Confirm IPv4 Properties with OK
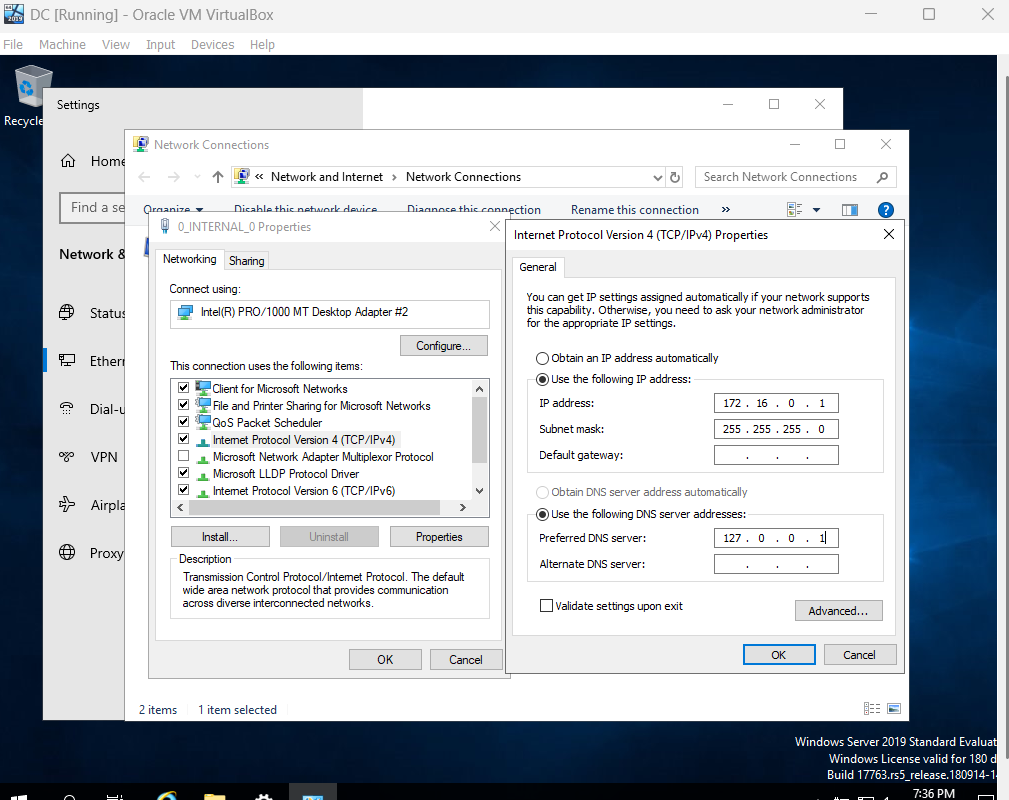The height and width of the screenshot is (800, 1009). (x=779, y=655)
